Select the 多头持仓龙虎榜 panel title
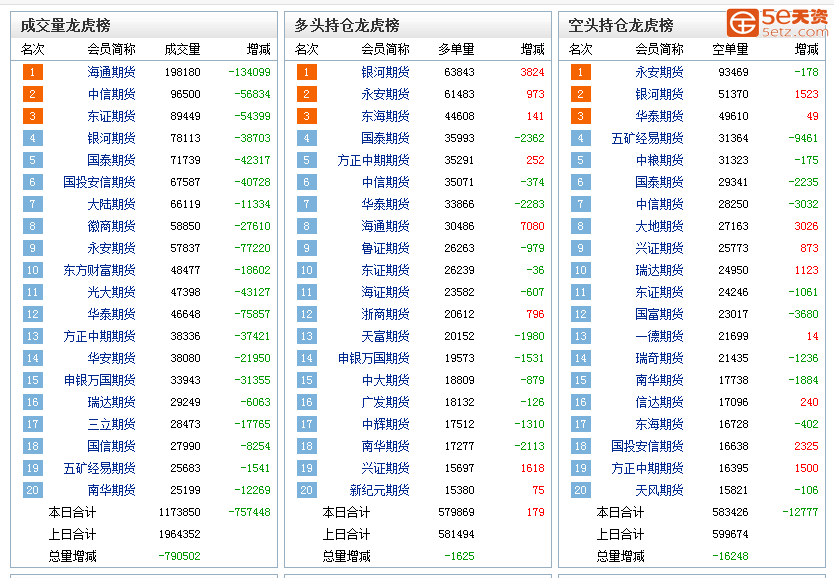This screenshot has height=578, width=834. (347, 26)
